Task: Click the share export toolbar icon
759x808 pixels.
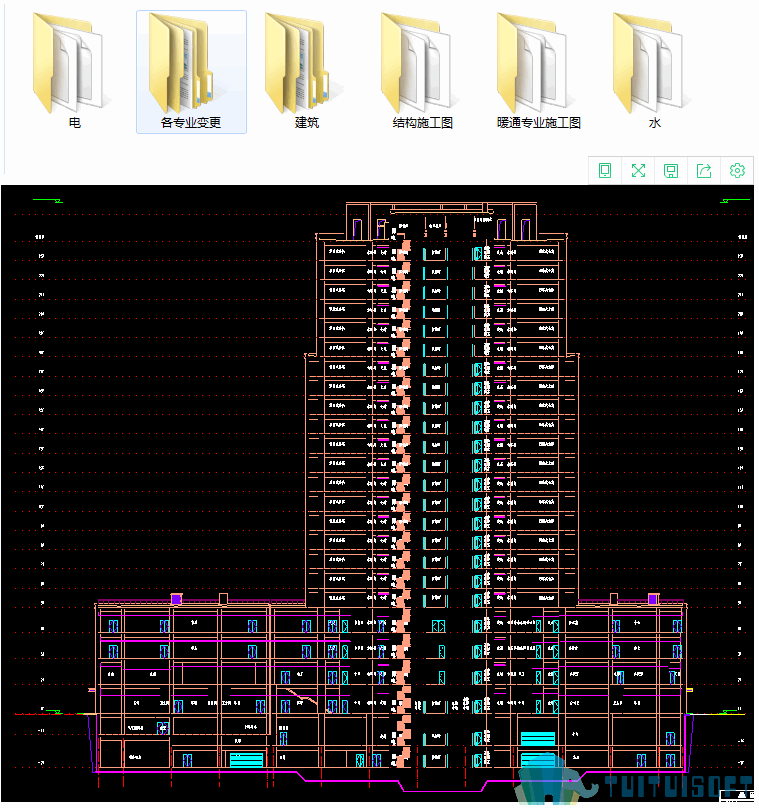Action: click(x=704, y=171)
